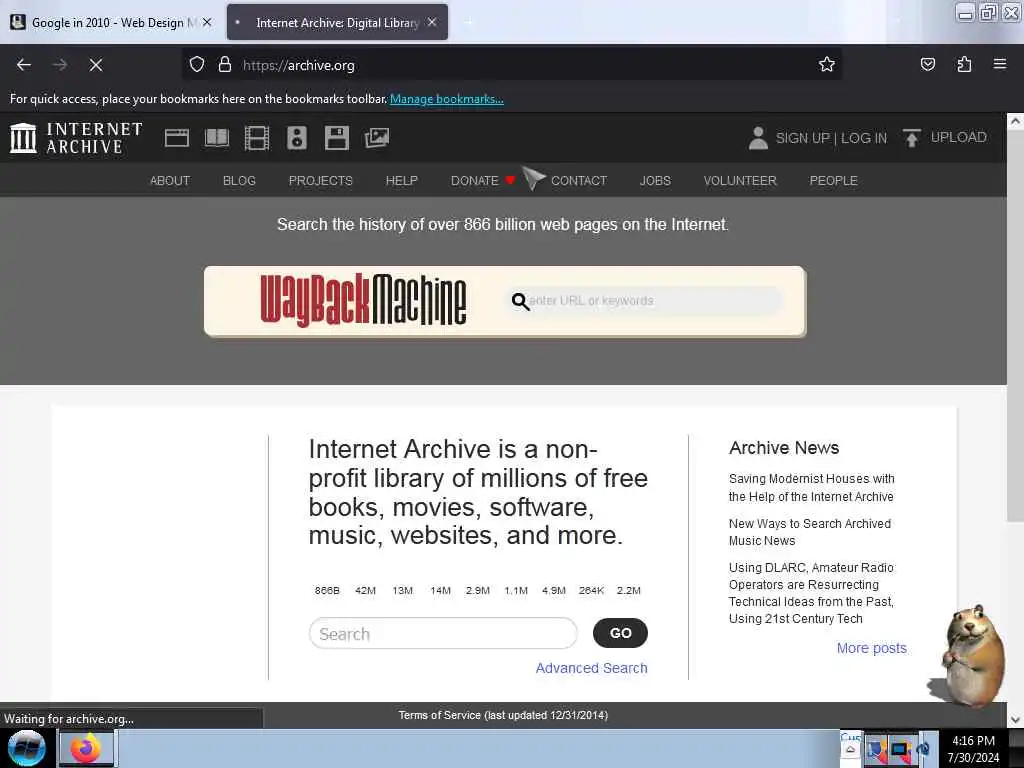
Task: Open the PEOPLE menu item
Action: tap(833, 180)
